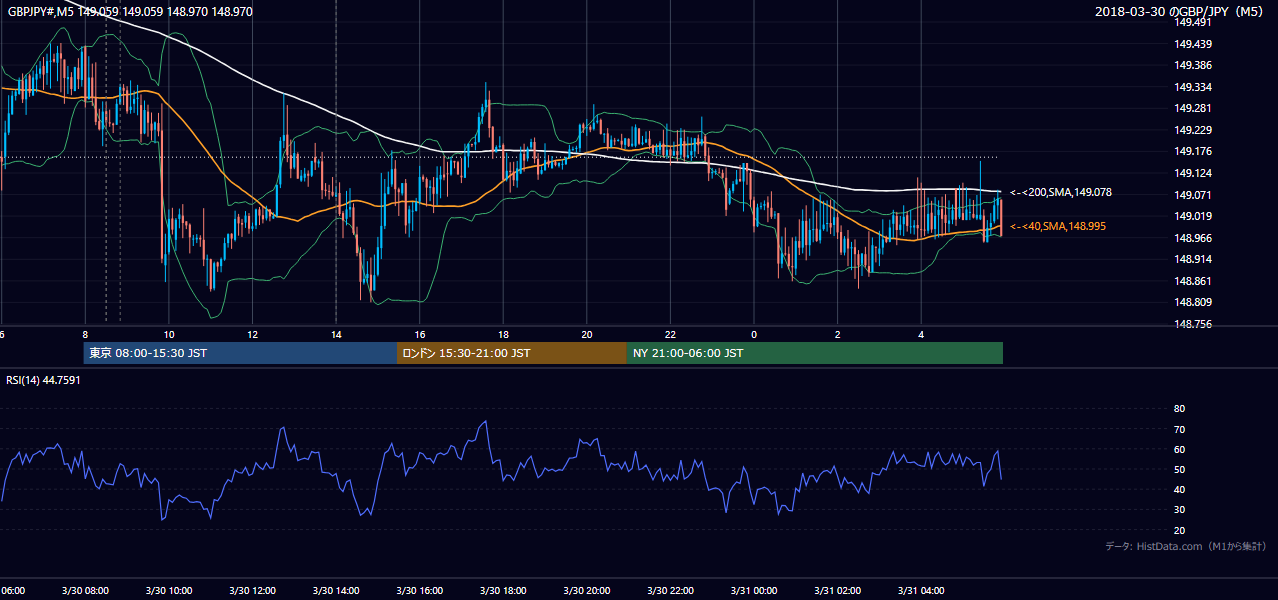Click price axis label 149.071
The height and width of the screenshot is (600, 1278).
(x=1194, y=195)
